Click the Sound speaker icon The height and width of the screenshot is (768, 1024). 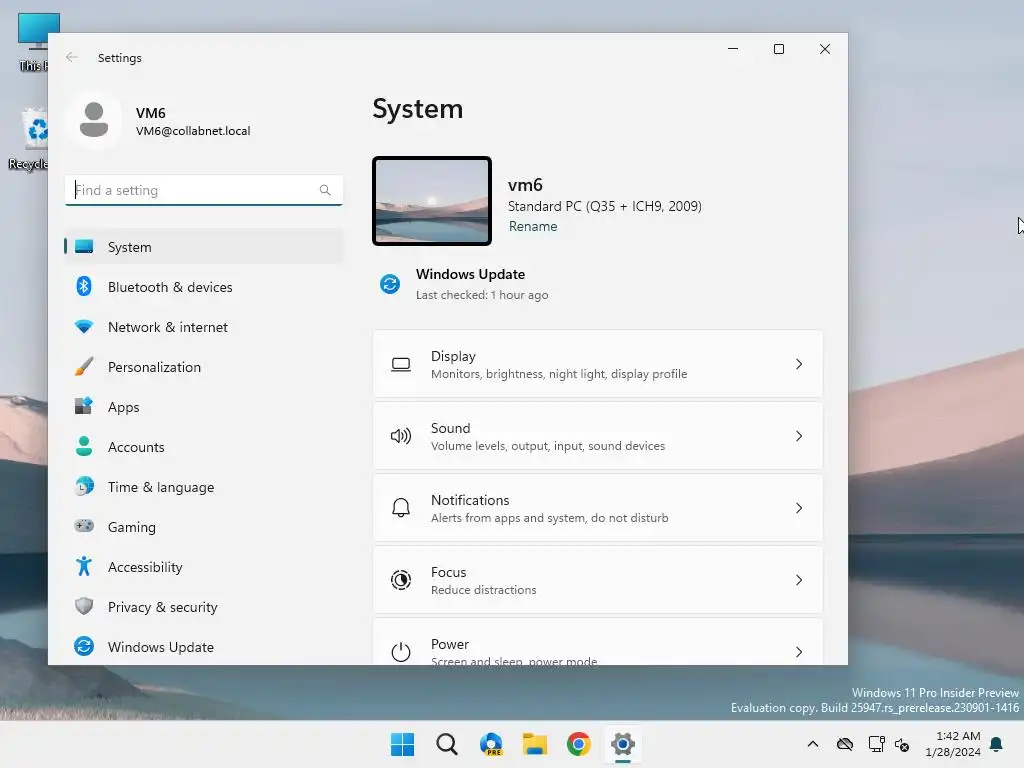tap(401, 436)
